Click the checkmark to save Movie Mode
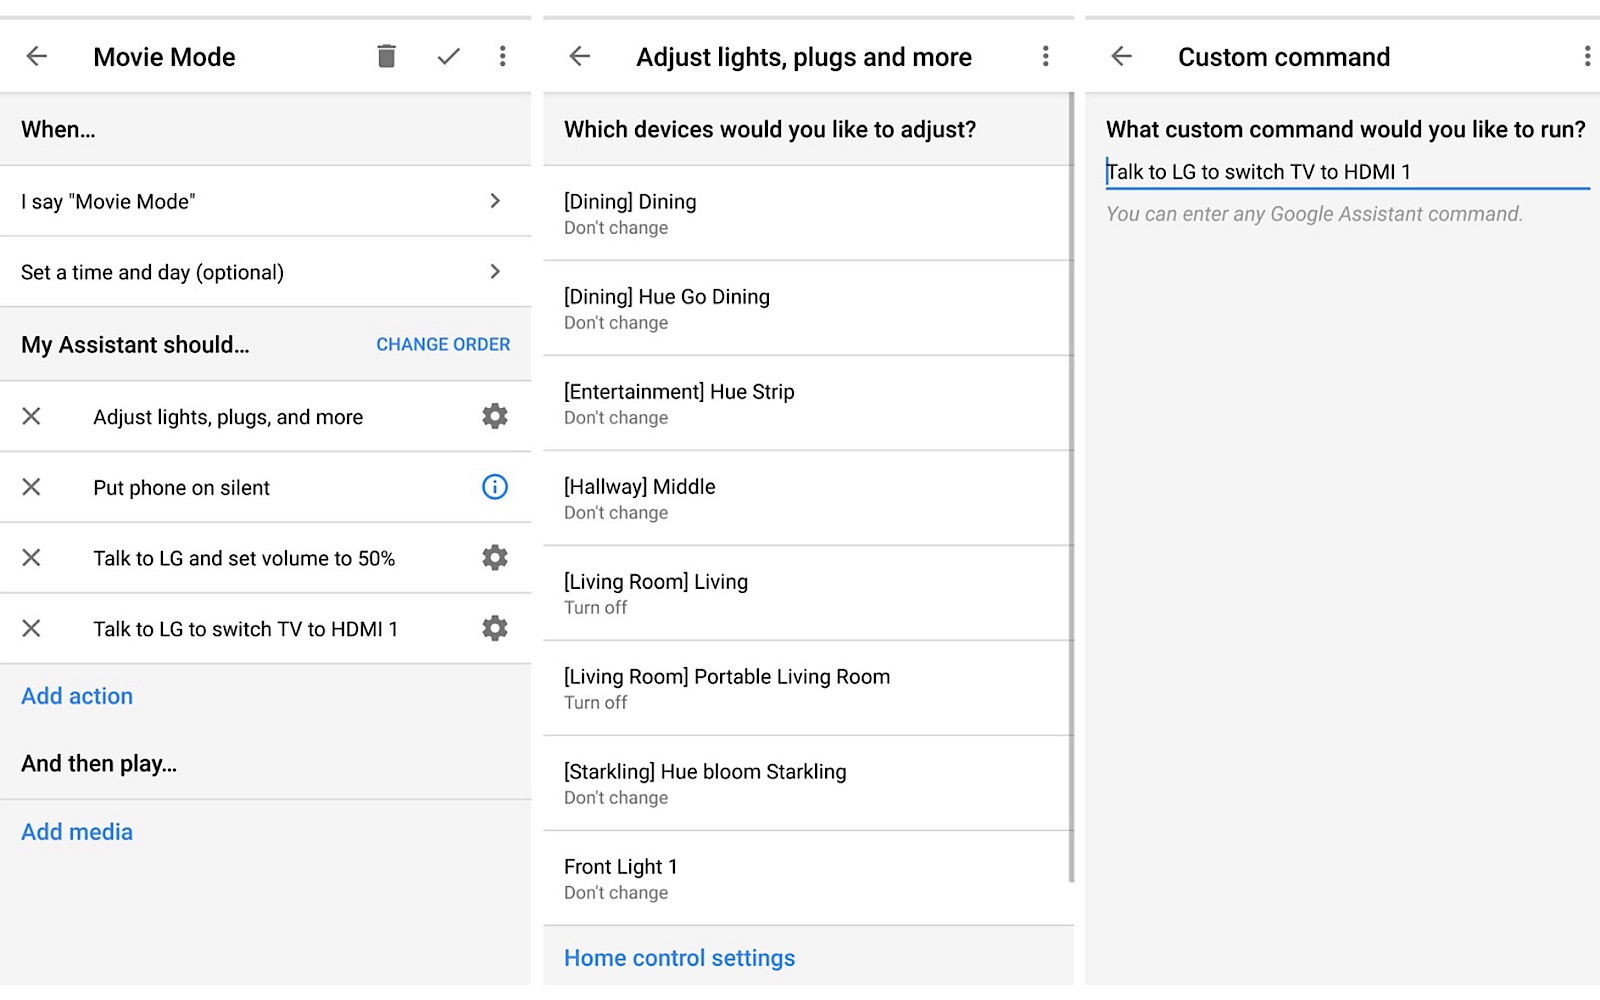Image resolution: width=1600 pixels, height=1000 pixels. click(448, 57)
